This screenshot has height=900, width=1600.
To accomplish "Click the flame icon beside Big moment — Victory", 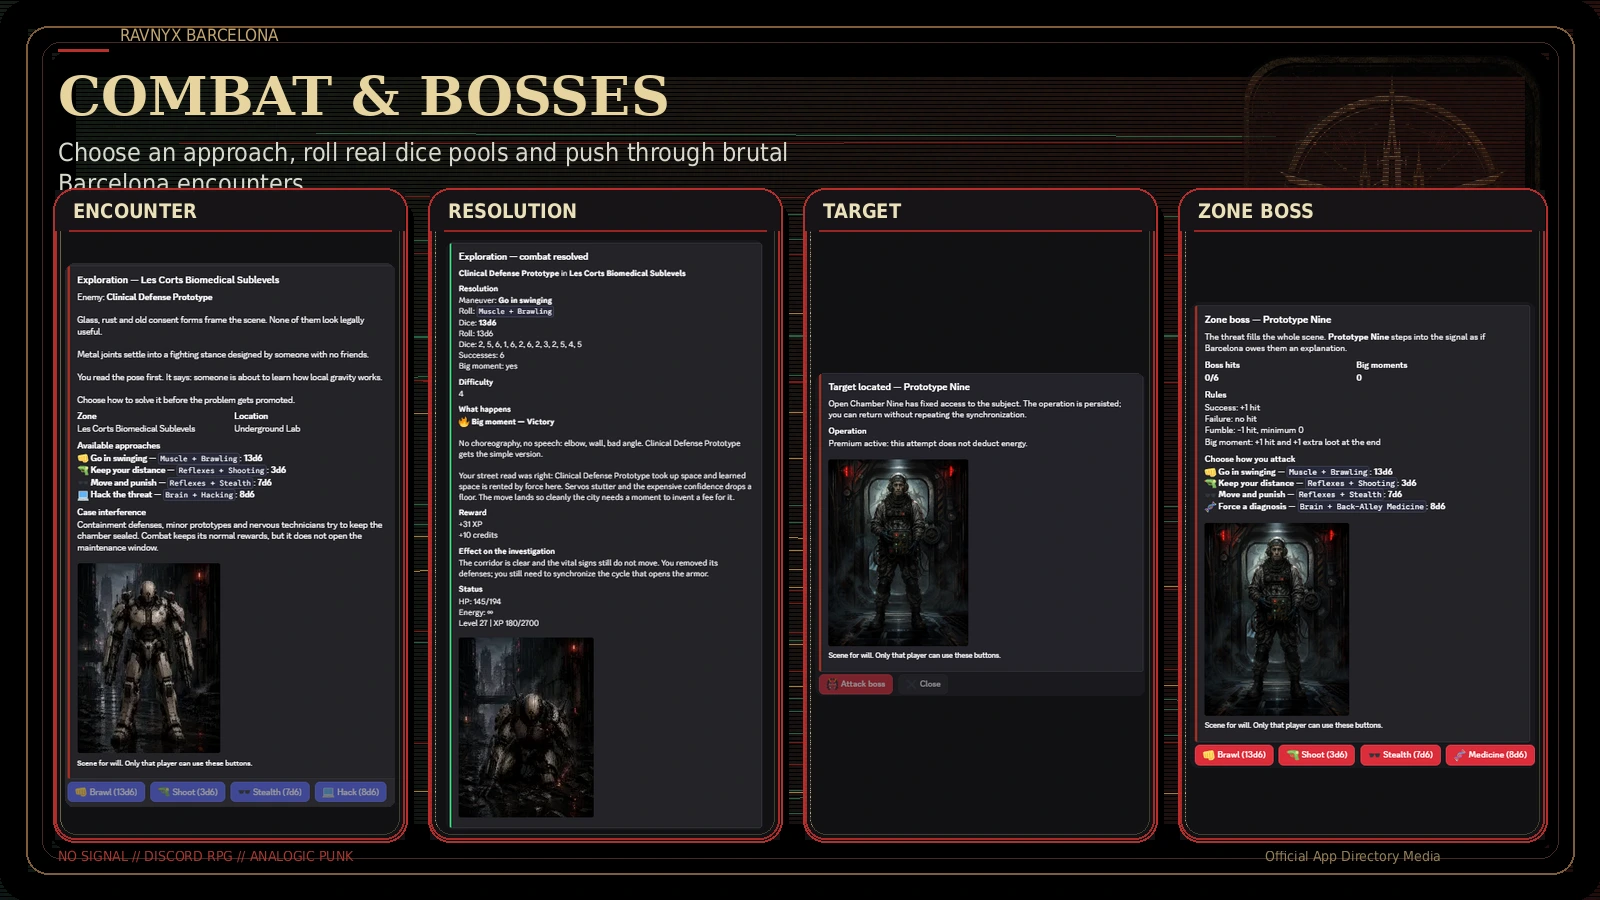I will click(x=464, y=422).
